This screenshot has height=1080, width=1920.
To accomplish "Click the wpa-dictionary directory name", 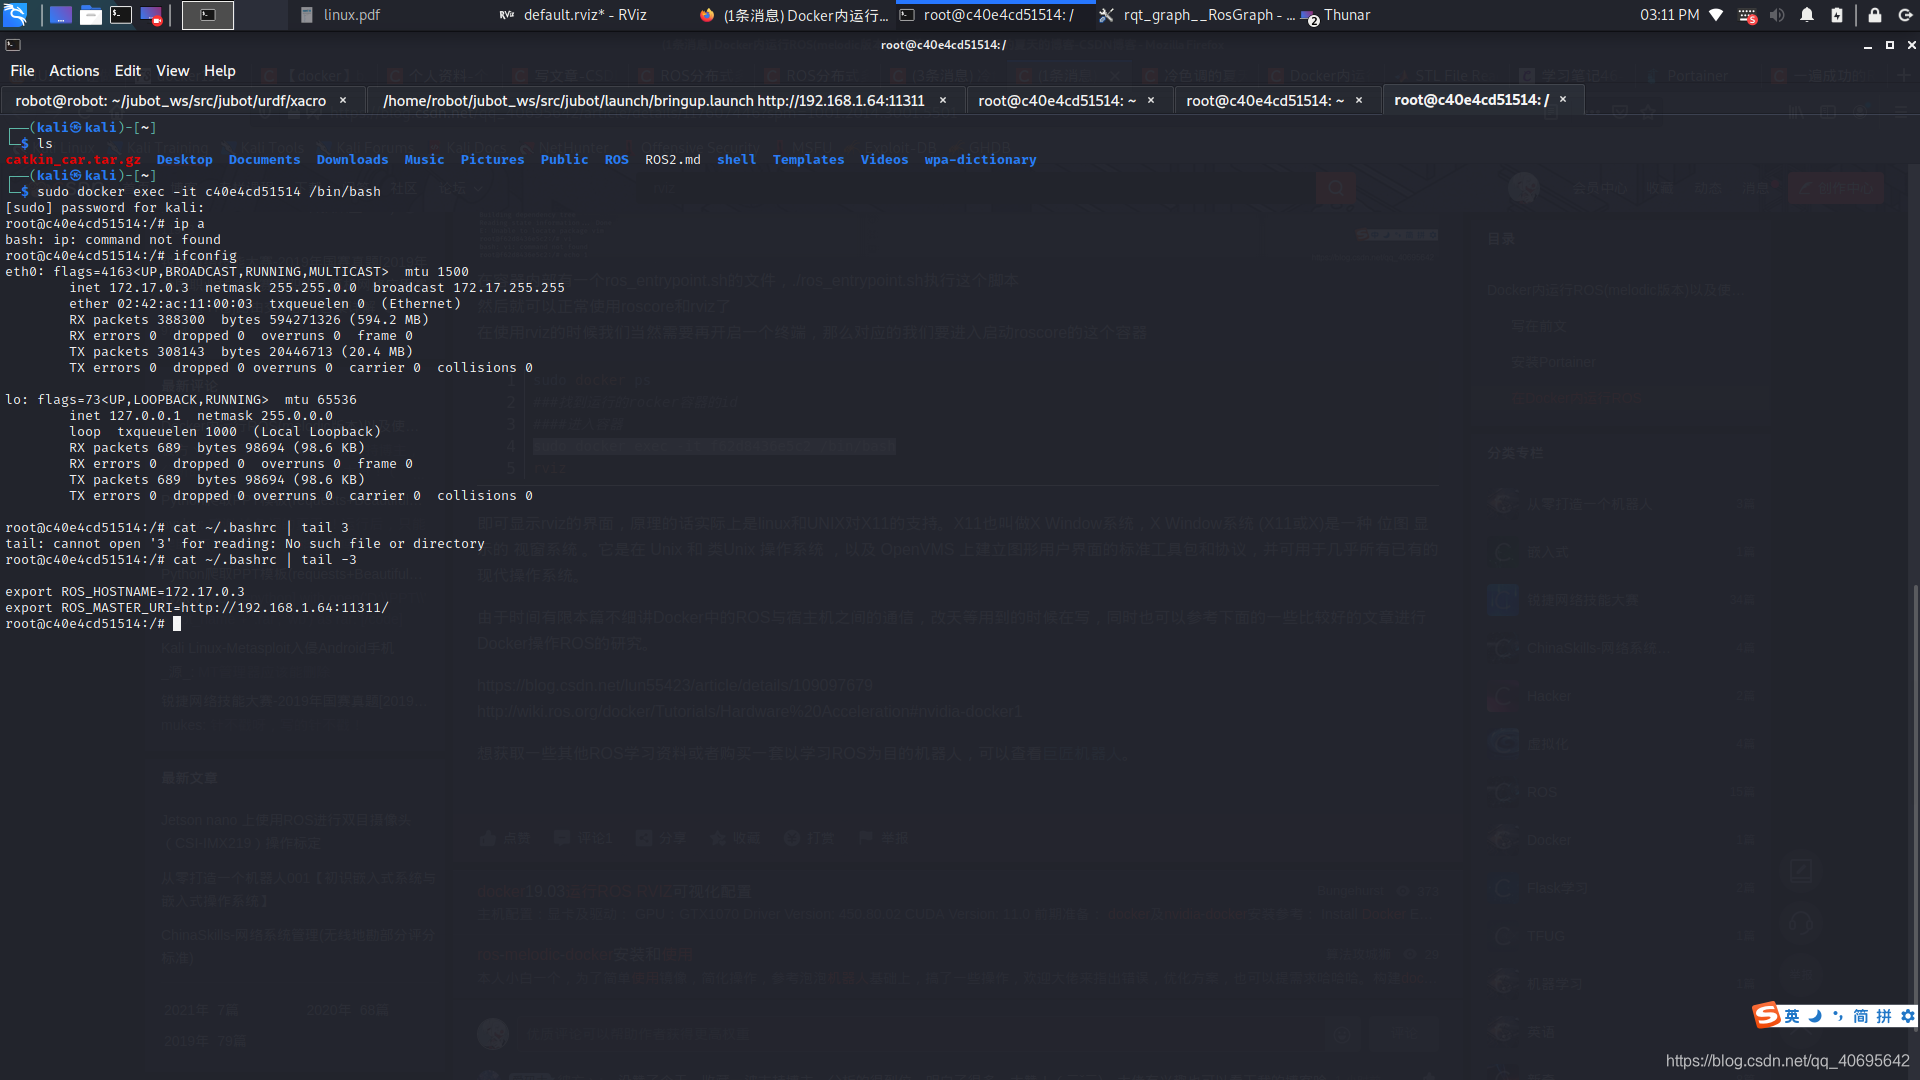I will 980,160.
